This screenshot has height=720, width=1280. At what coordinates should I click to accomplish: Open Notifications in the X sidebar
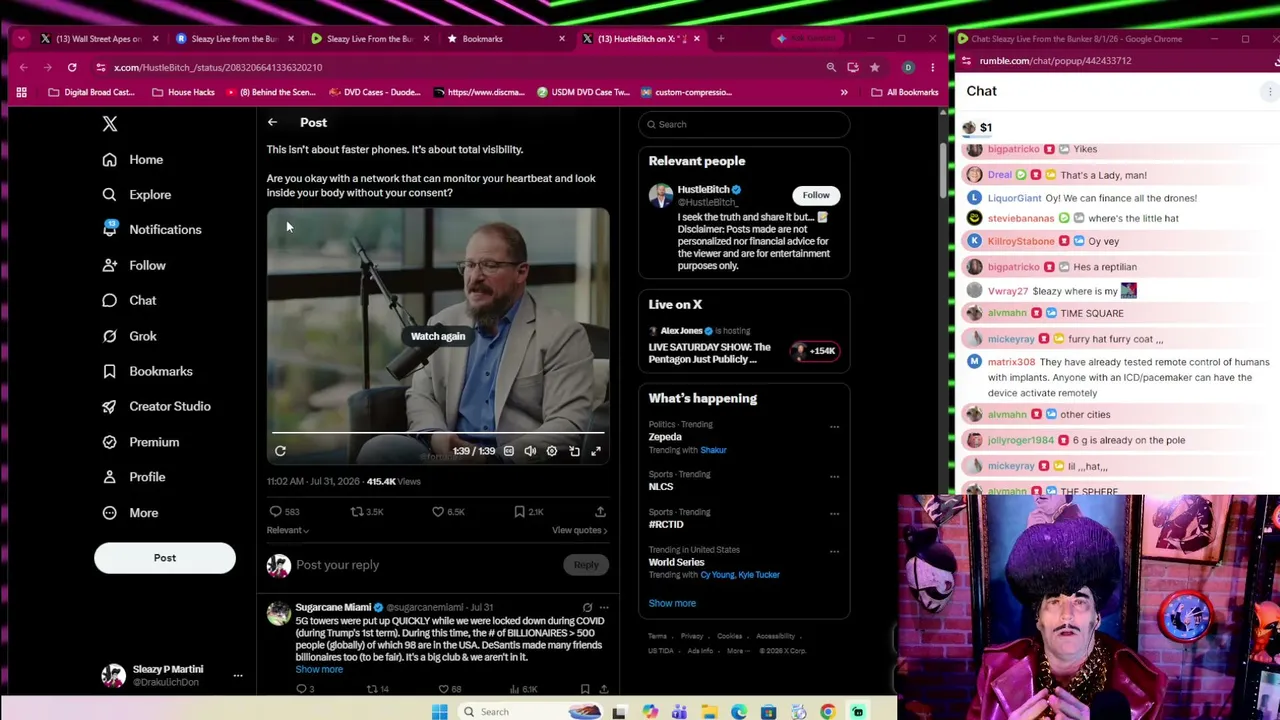pyautogui.click(x=152, y=230)
